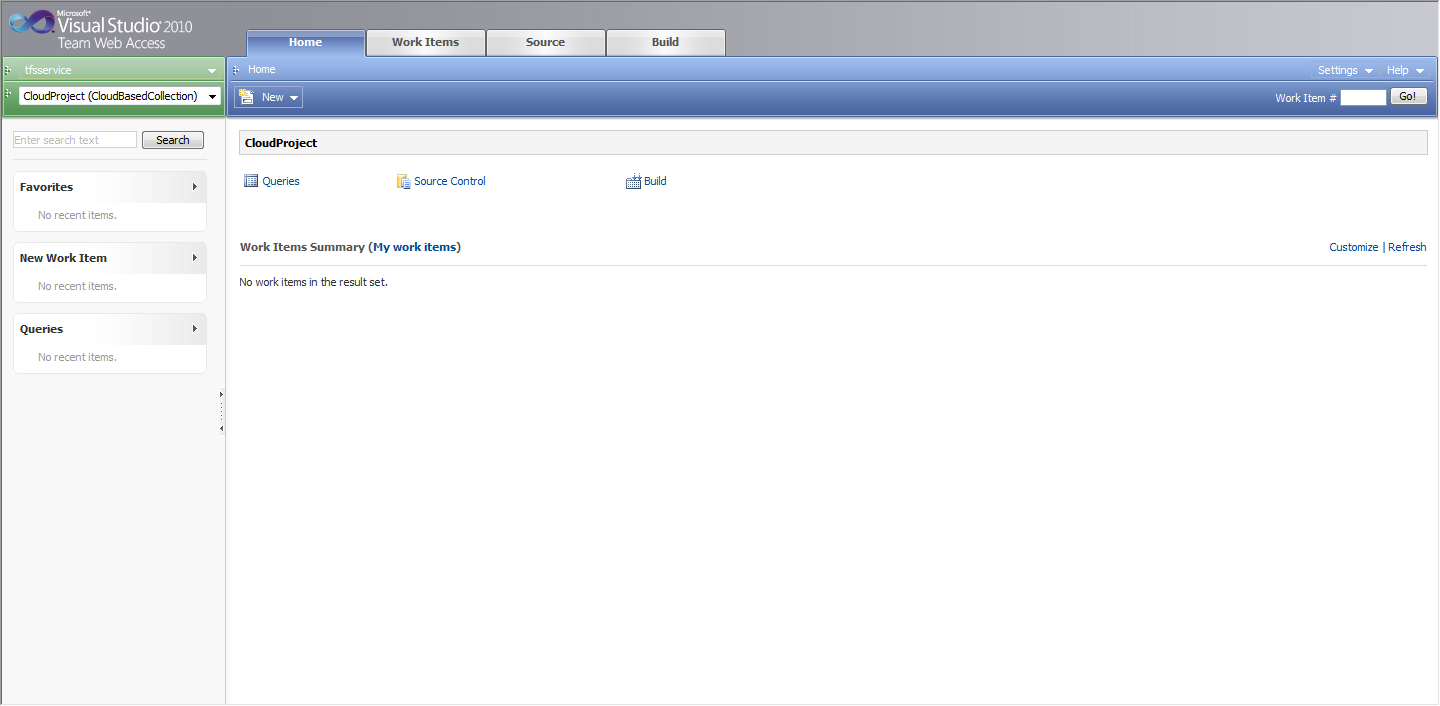Open the Source Control link
The width and height of the screenshot is (1440, 706).
pos(450,181)
